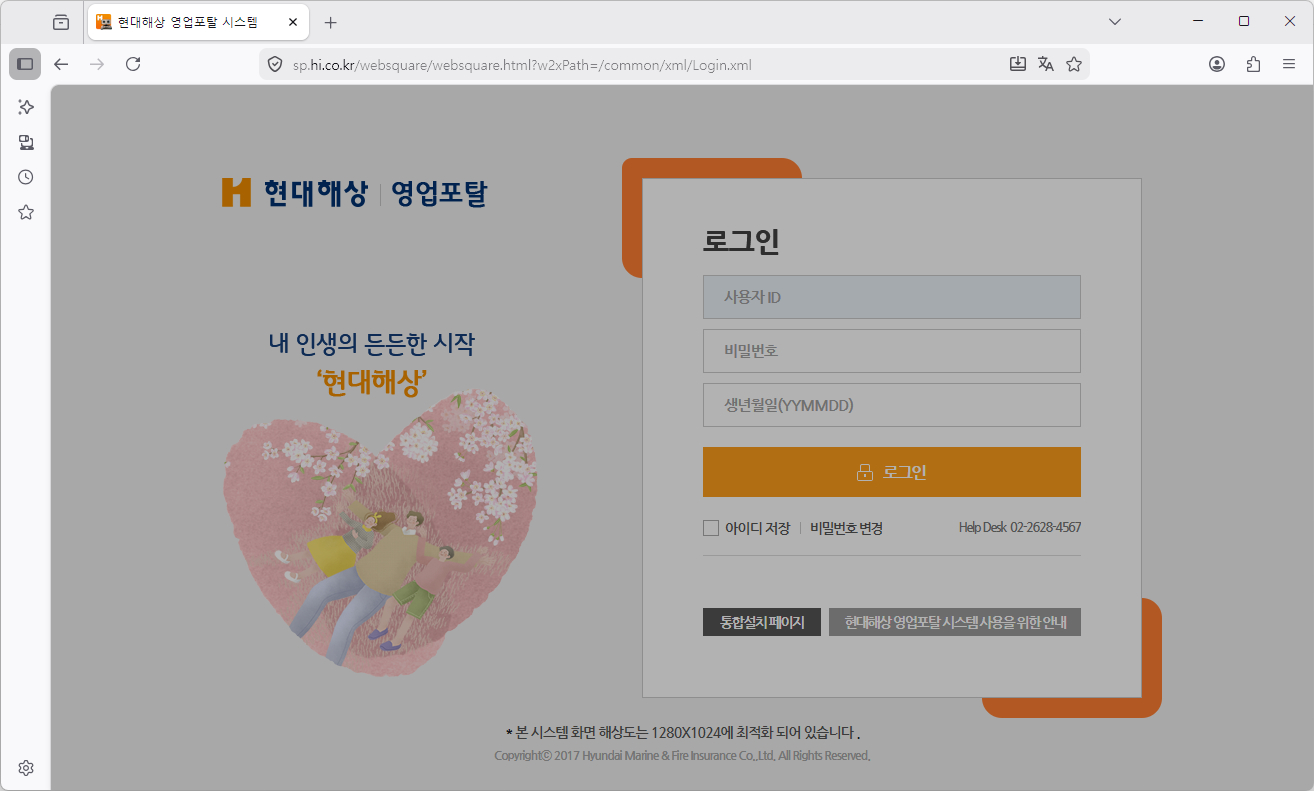Open browsing history in the sidebar

(26, 177)
